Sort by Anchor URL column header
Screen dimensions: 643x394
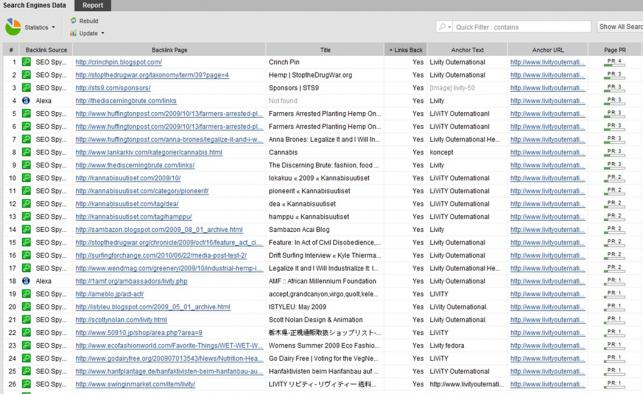coord(548,50)
